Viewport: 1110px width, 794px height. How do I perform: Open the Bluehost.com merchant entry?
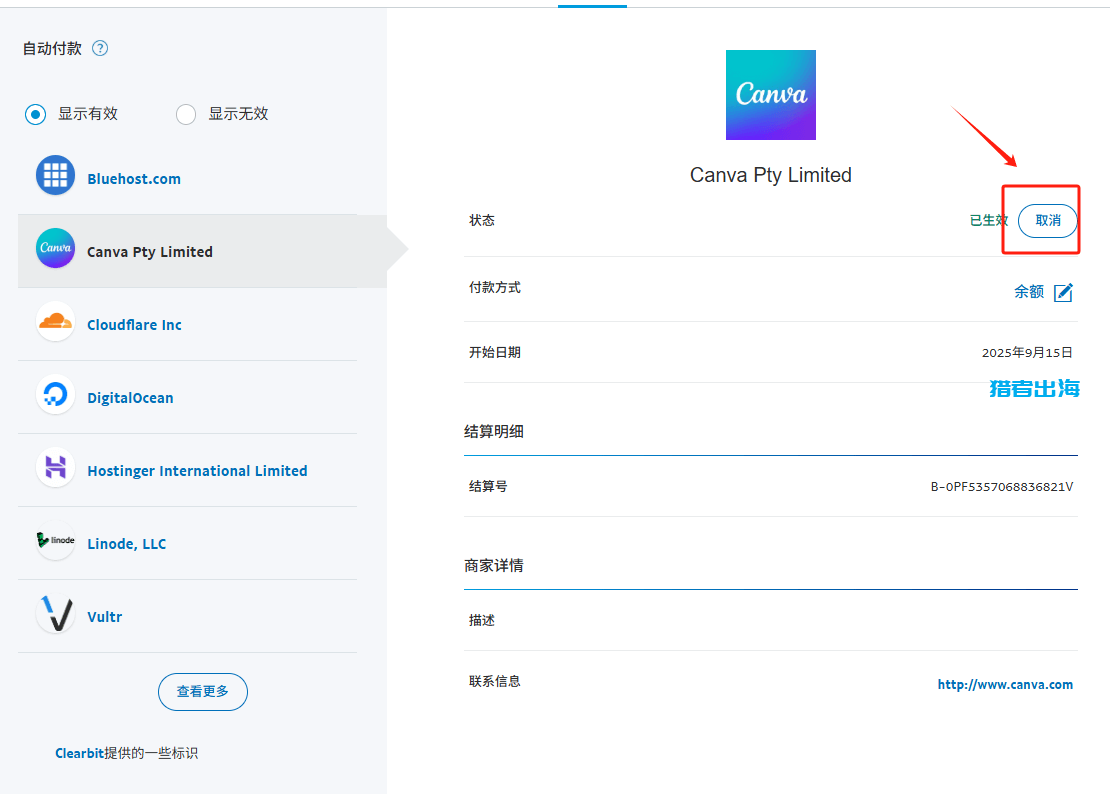click(134, 179)
